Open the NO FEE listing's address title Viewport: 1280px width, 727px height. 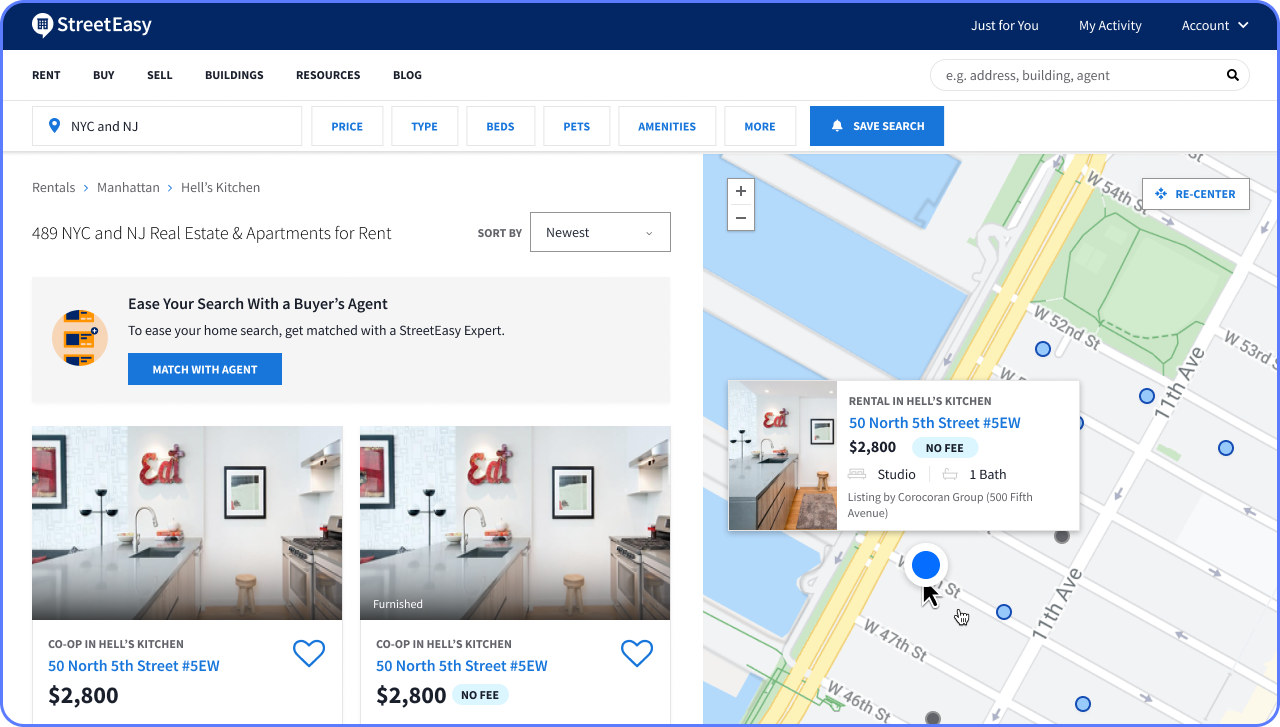point(462,666)
